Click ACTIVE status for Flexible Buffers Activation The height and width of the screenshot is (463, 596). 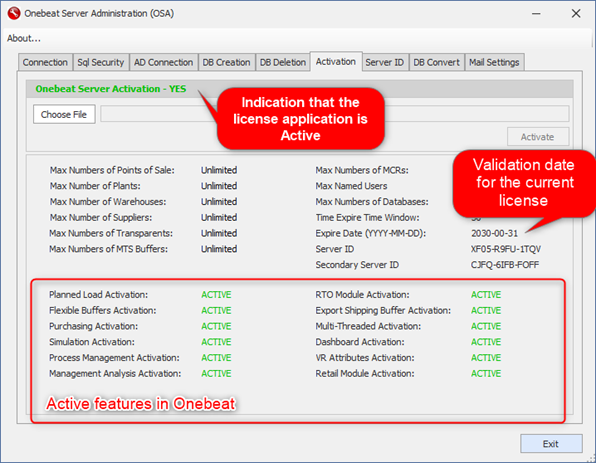[x=216, y=311]
